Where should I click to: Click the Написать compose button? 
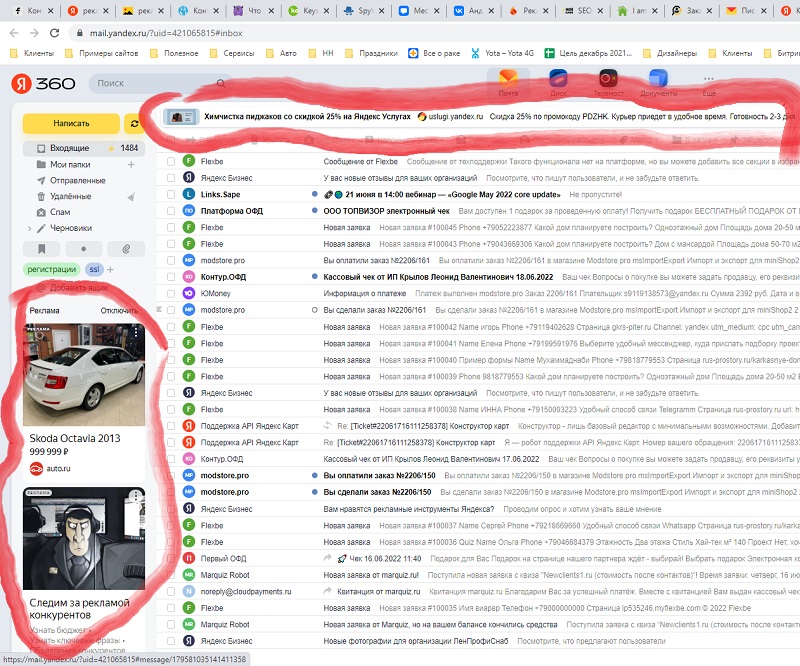tap(71, 124)
